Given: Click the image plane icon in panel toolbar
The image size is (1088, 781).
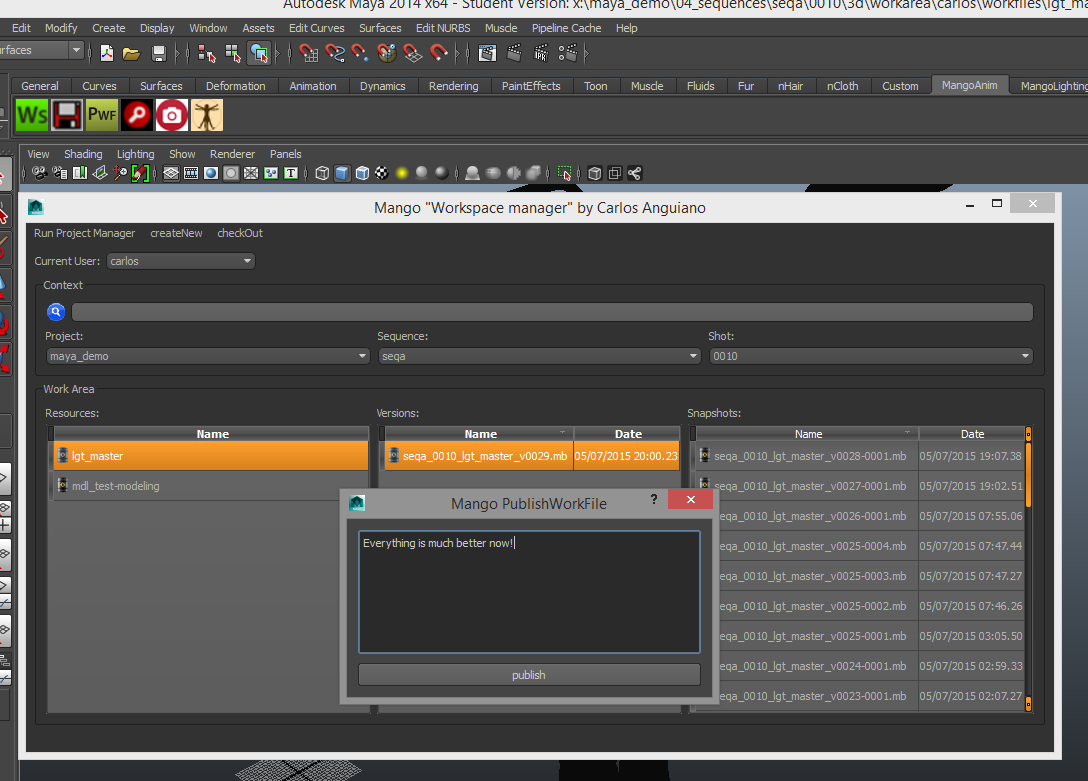Looking at the screenshot, I should pyautogui.click(x=100, y=173).
